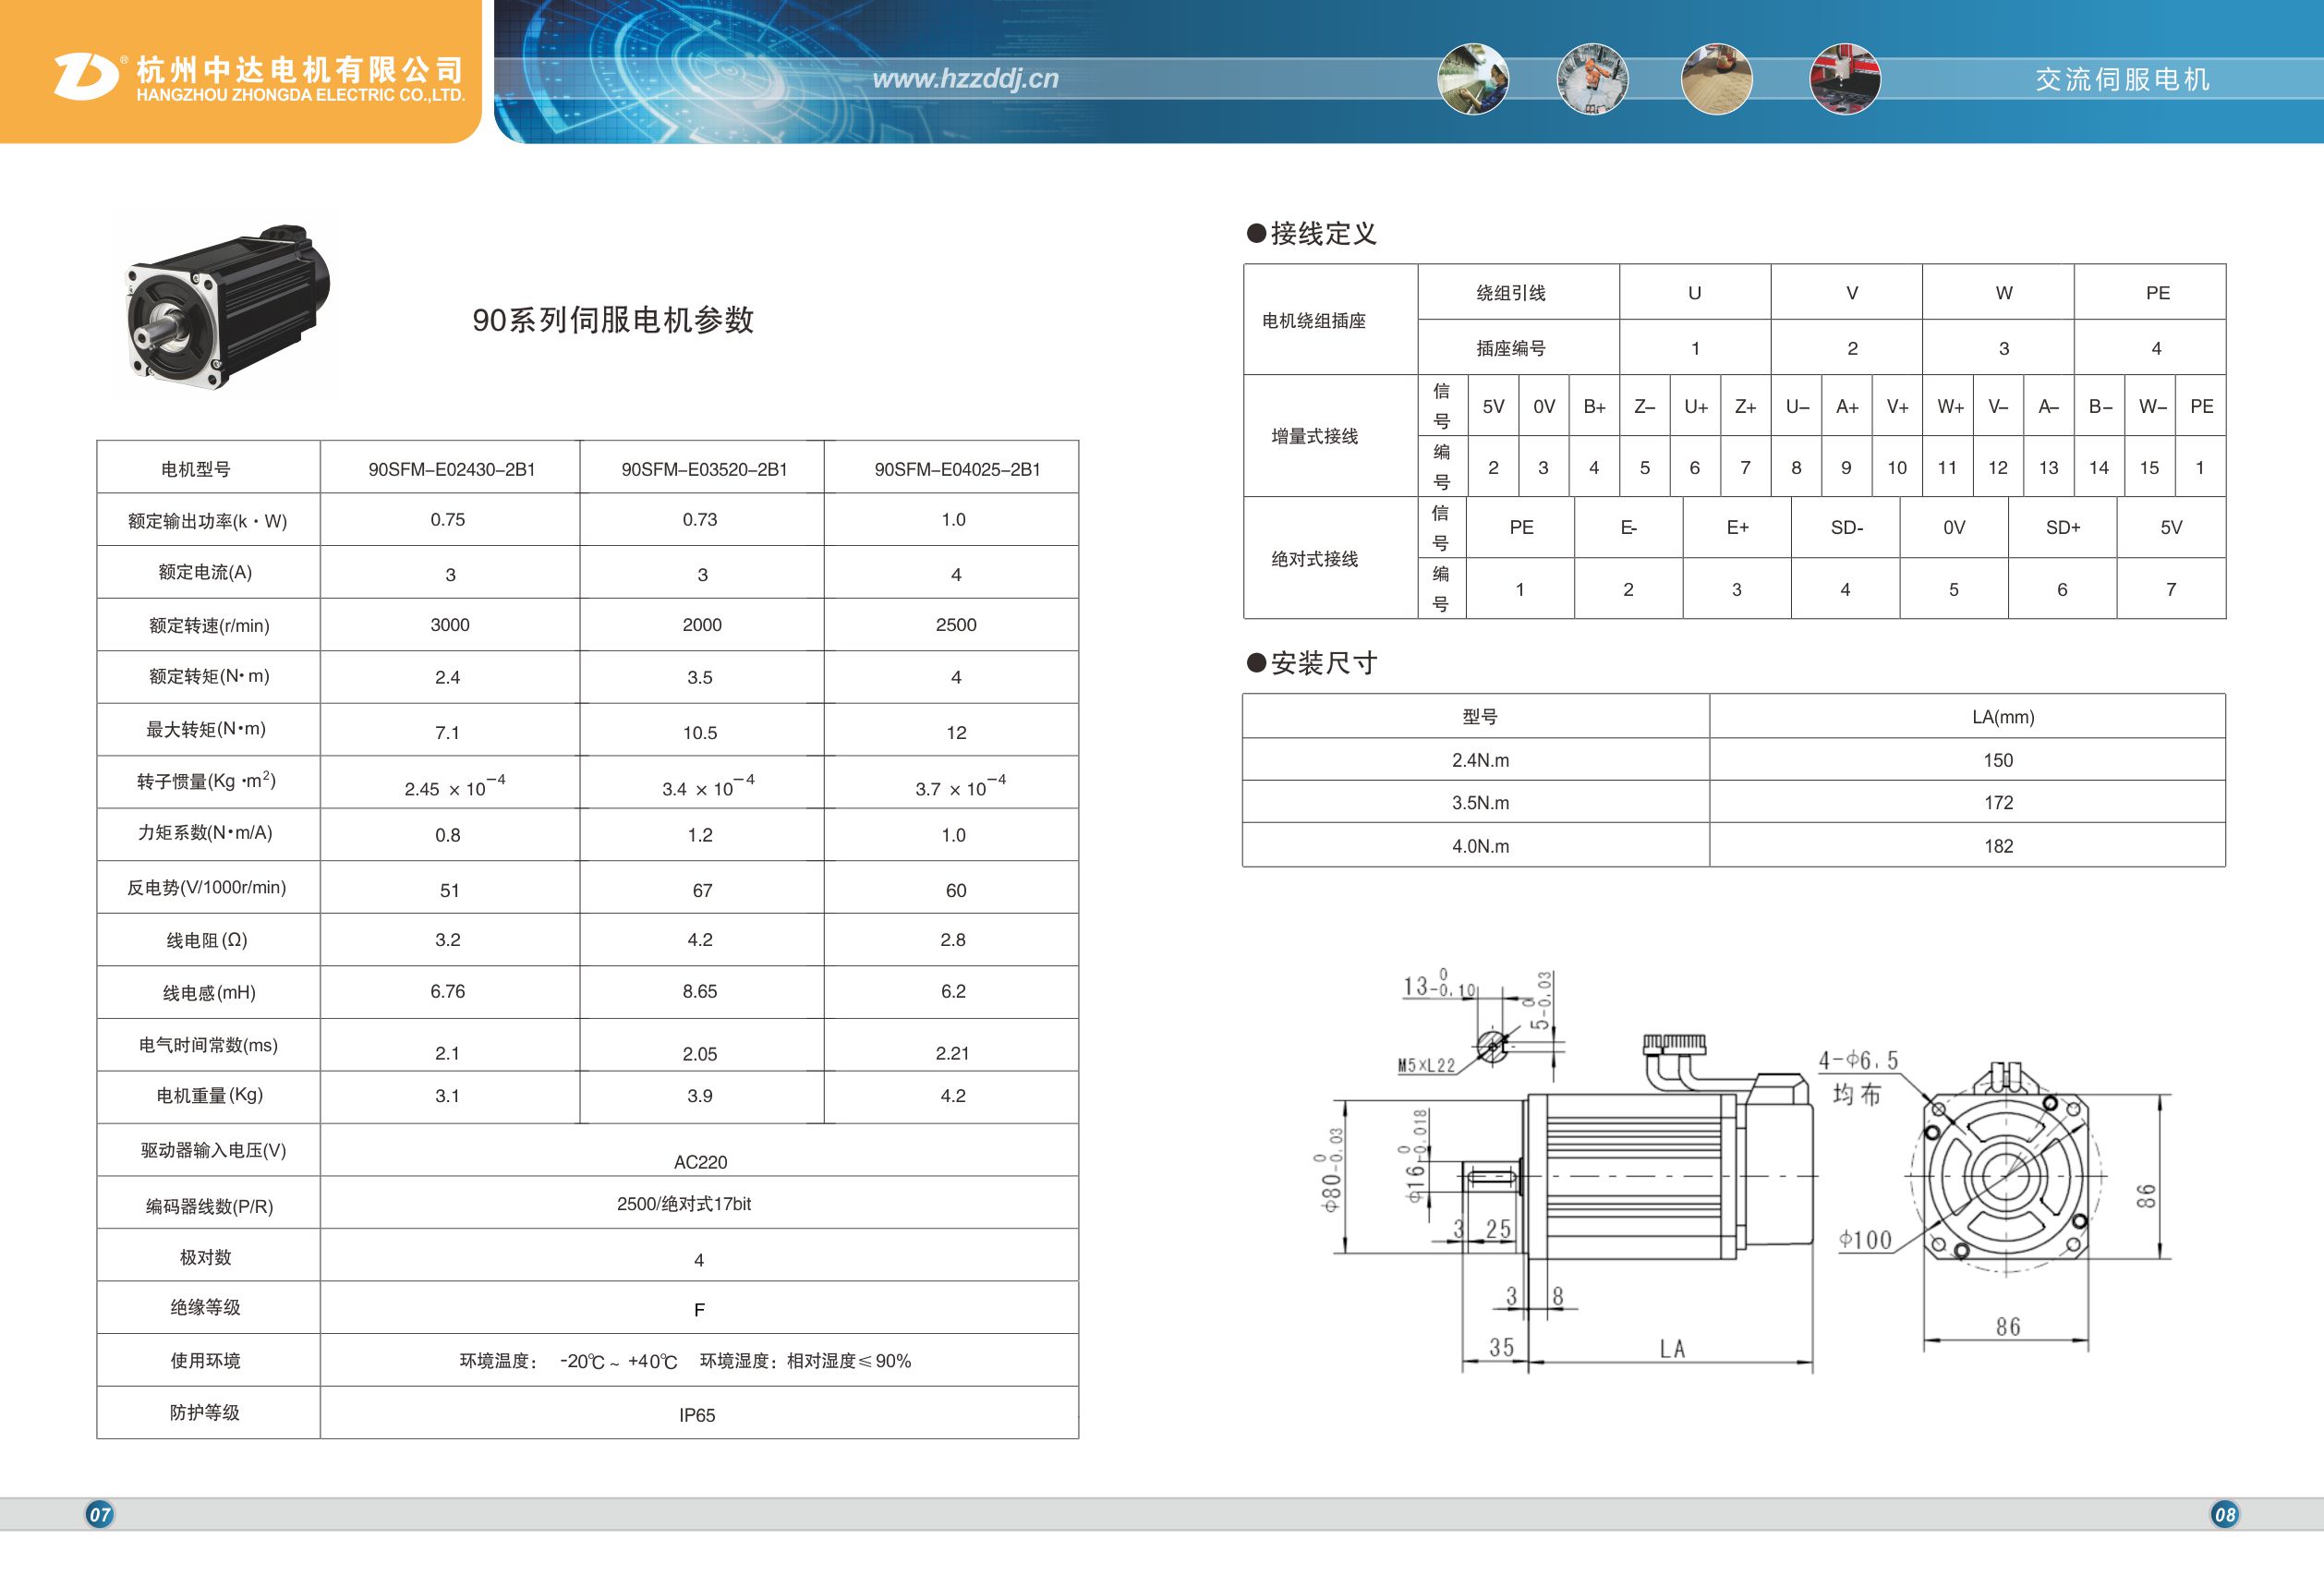Click the 使用环境 row label
Image resolution: width=2324 pixels, height=1588 pixels.
tap(205, 1360)
